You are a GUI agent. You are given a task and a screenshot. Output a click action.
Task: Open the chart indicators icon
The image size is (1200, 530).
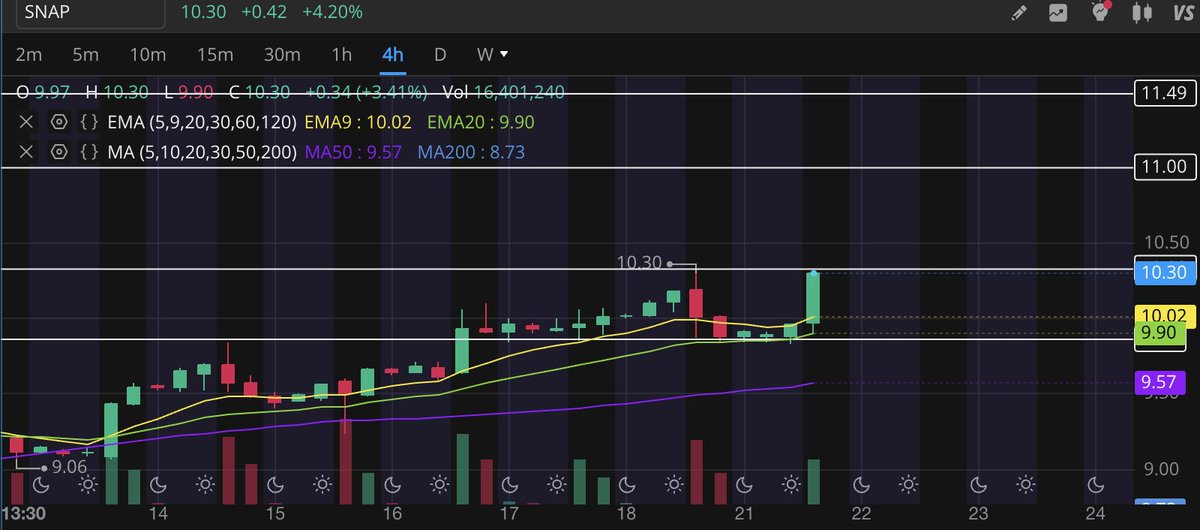[1057, 13]
